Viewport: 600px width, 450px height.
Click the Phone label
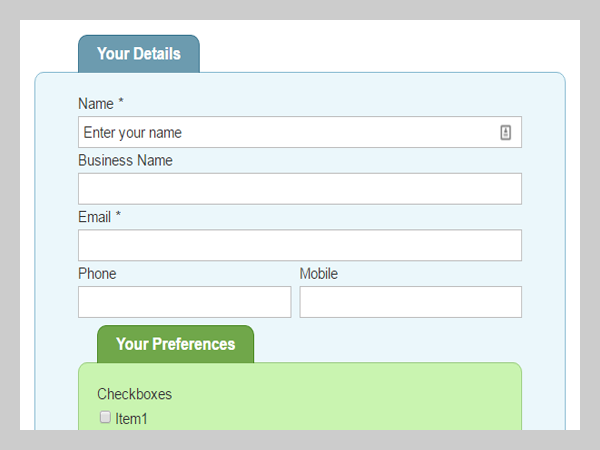click(x=97, y=274)
